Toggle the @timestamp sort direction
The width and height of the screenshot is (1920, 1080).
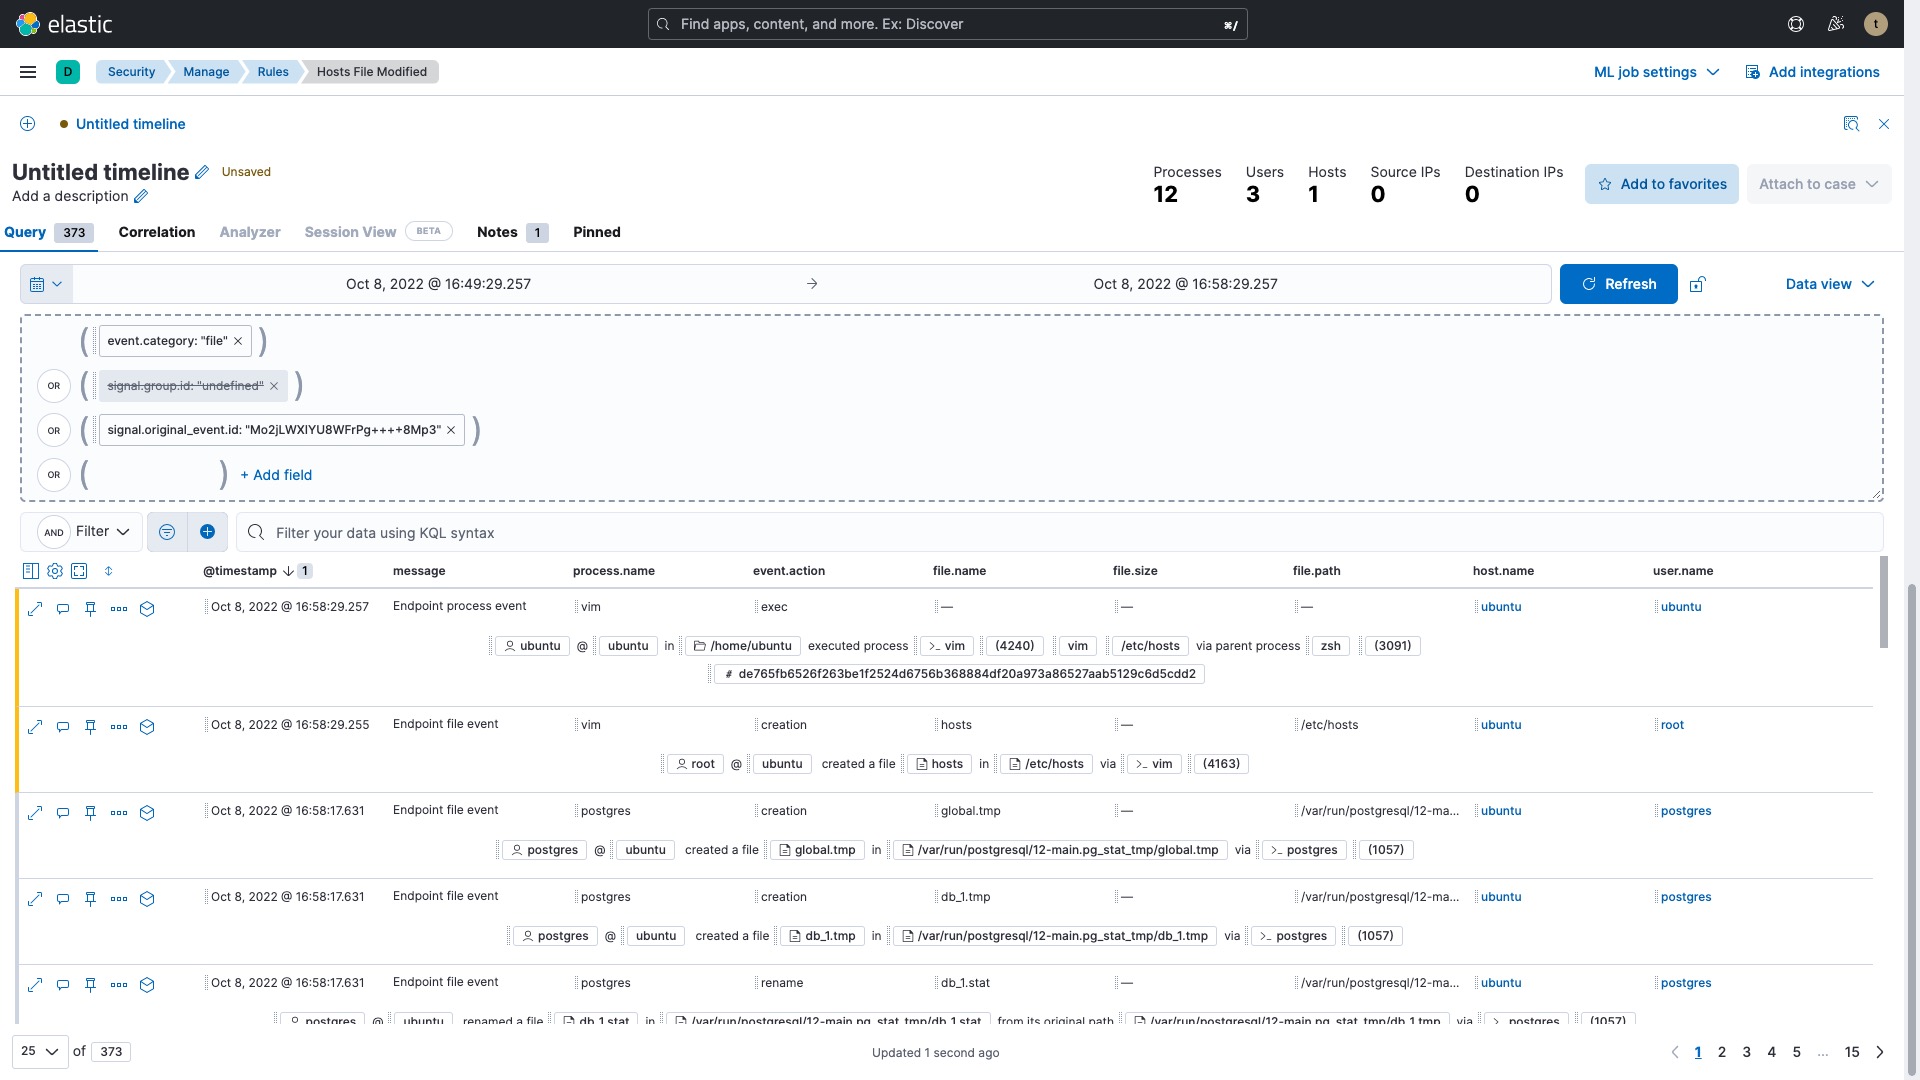[288, 571]
